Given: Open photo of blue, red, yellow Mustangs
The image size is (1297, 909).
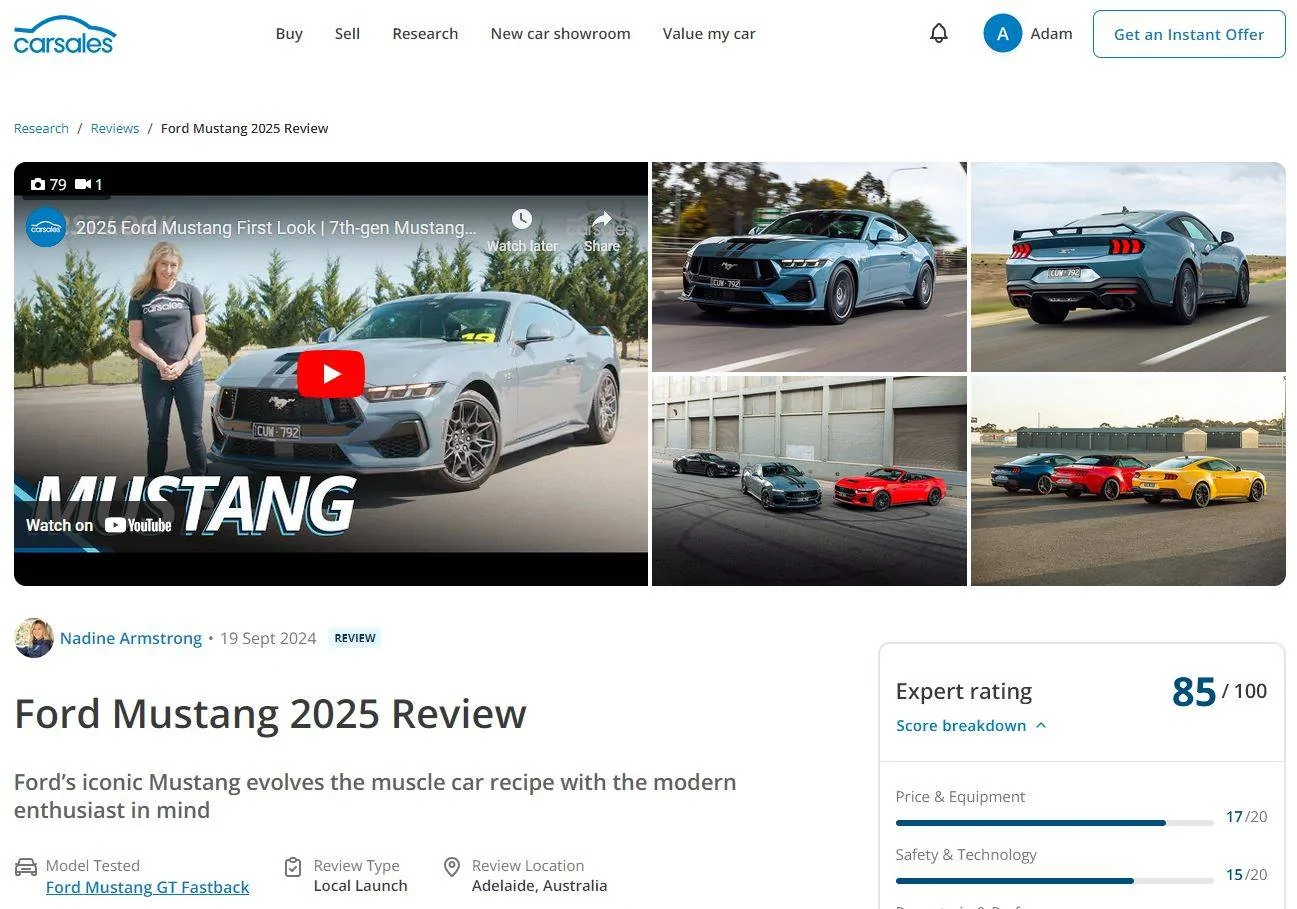Looking at the screenshot, I should (1128, 481).
